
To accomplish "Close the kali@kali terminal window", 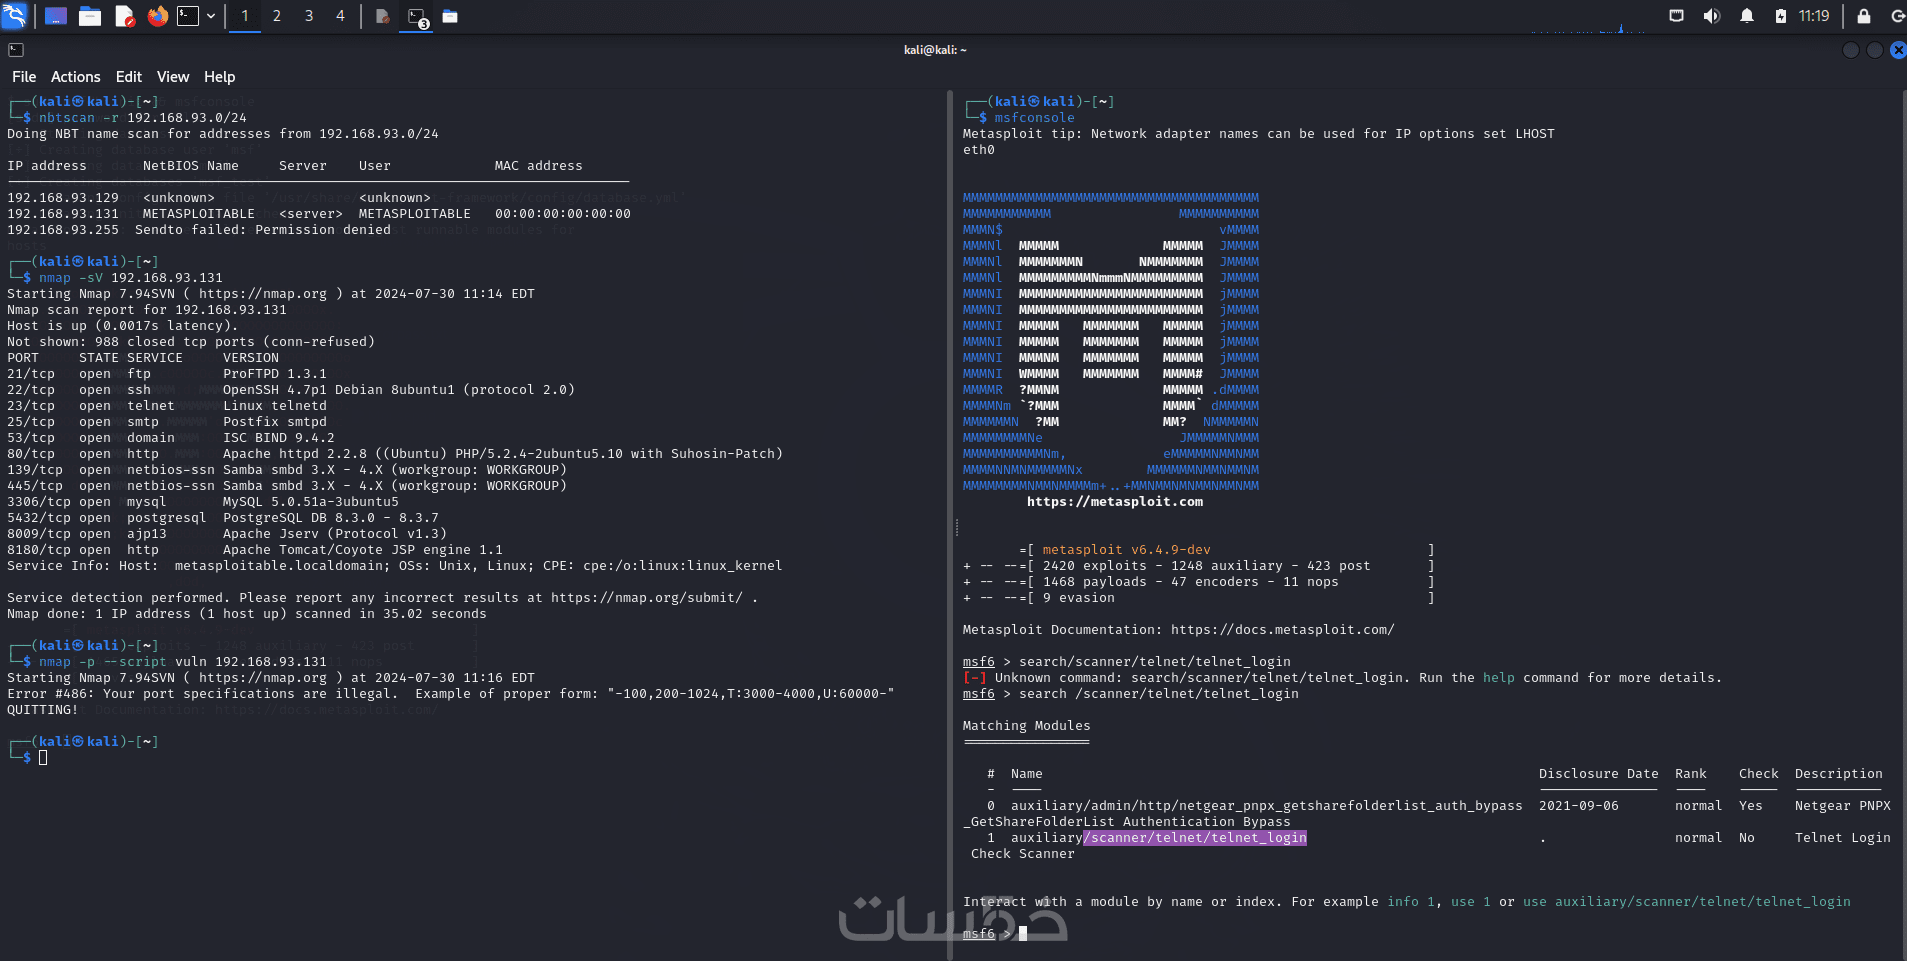I will click(1898, 50).
